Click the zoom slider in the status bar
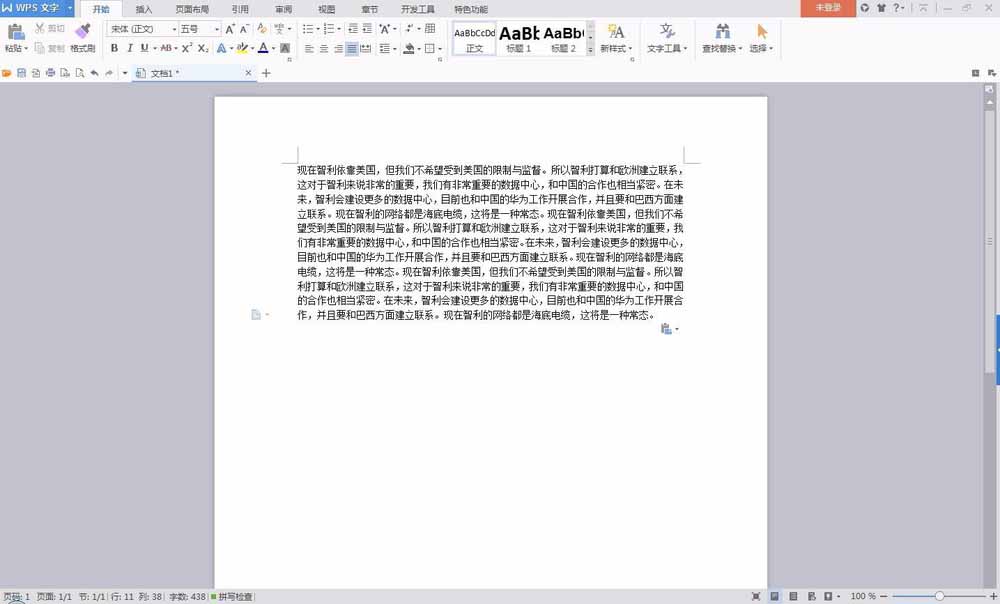 click(x=939, y=596)
